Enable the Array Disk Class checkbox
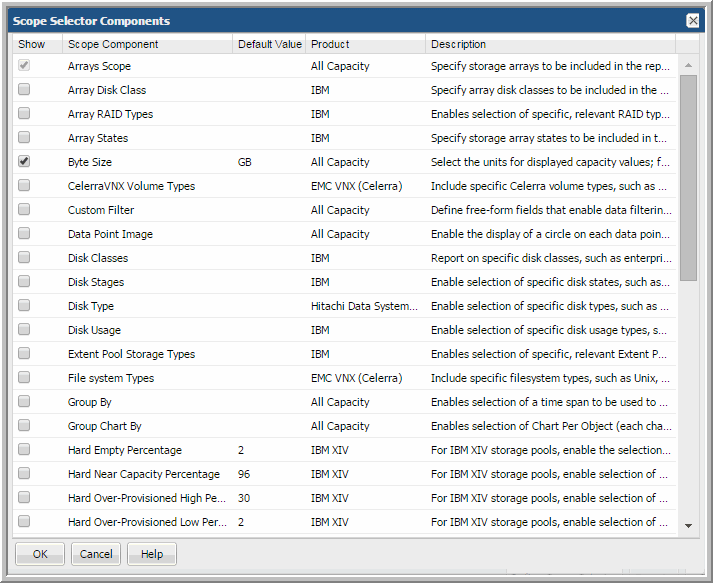This screenshot has width=713, height=583. (x=24, y=90)
